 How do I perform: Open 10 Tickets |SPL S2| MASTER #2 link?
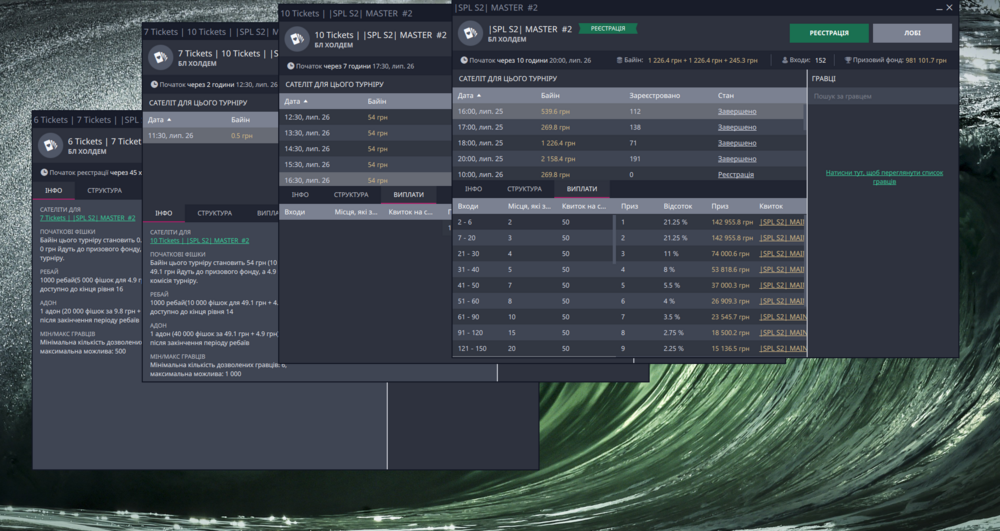click(200, 240)
